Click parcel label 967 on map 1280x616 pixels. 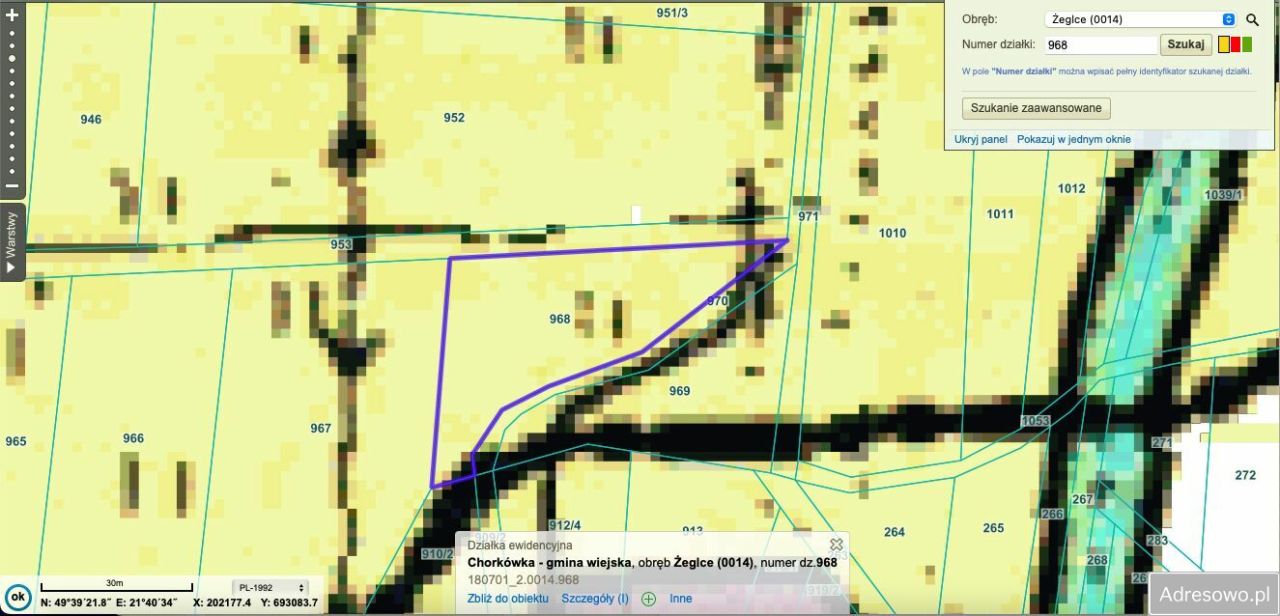[x=320, y=428]
